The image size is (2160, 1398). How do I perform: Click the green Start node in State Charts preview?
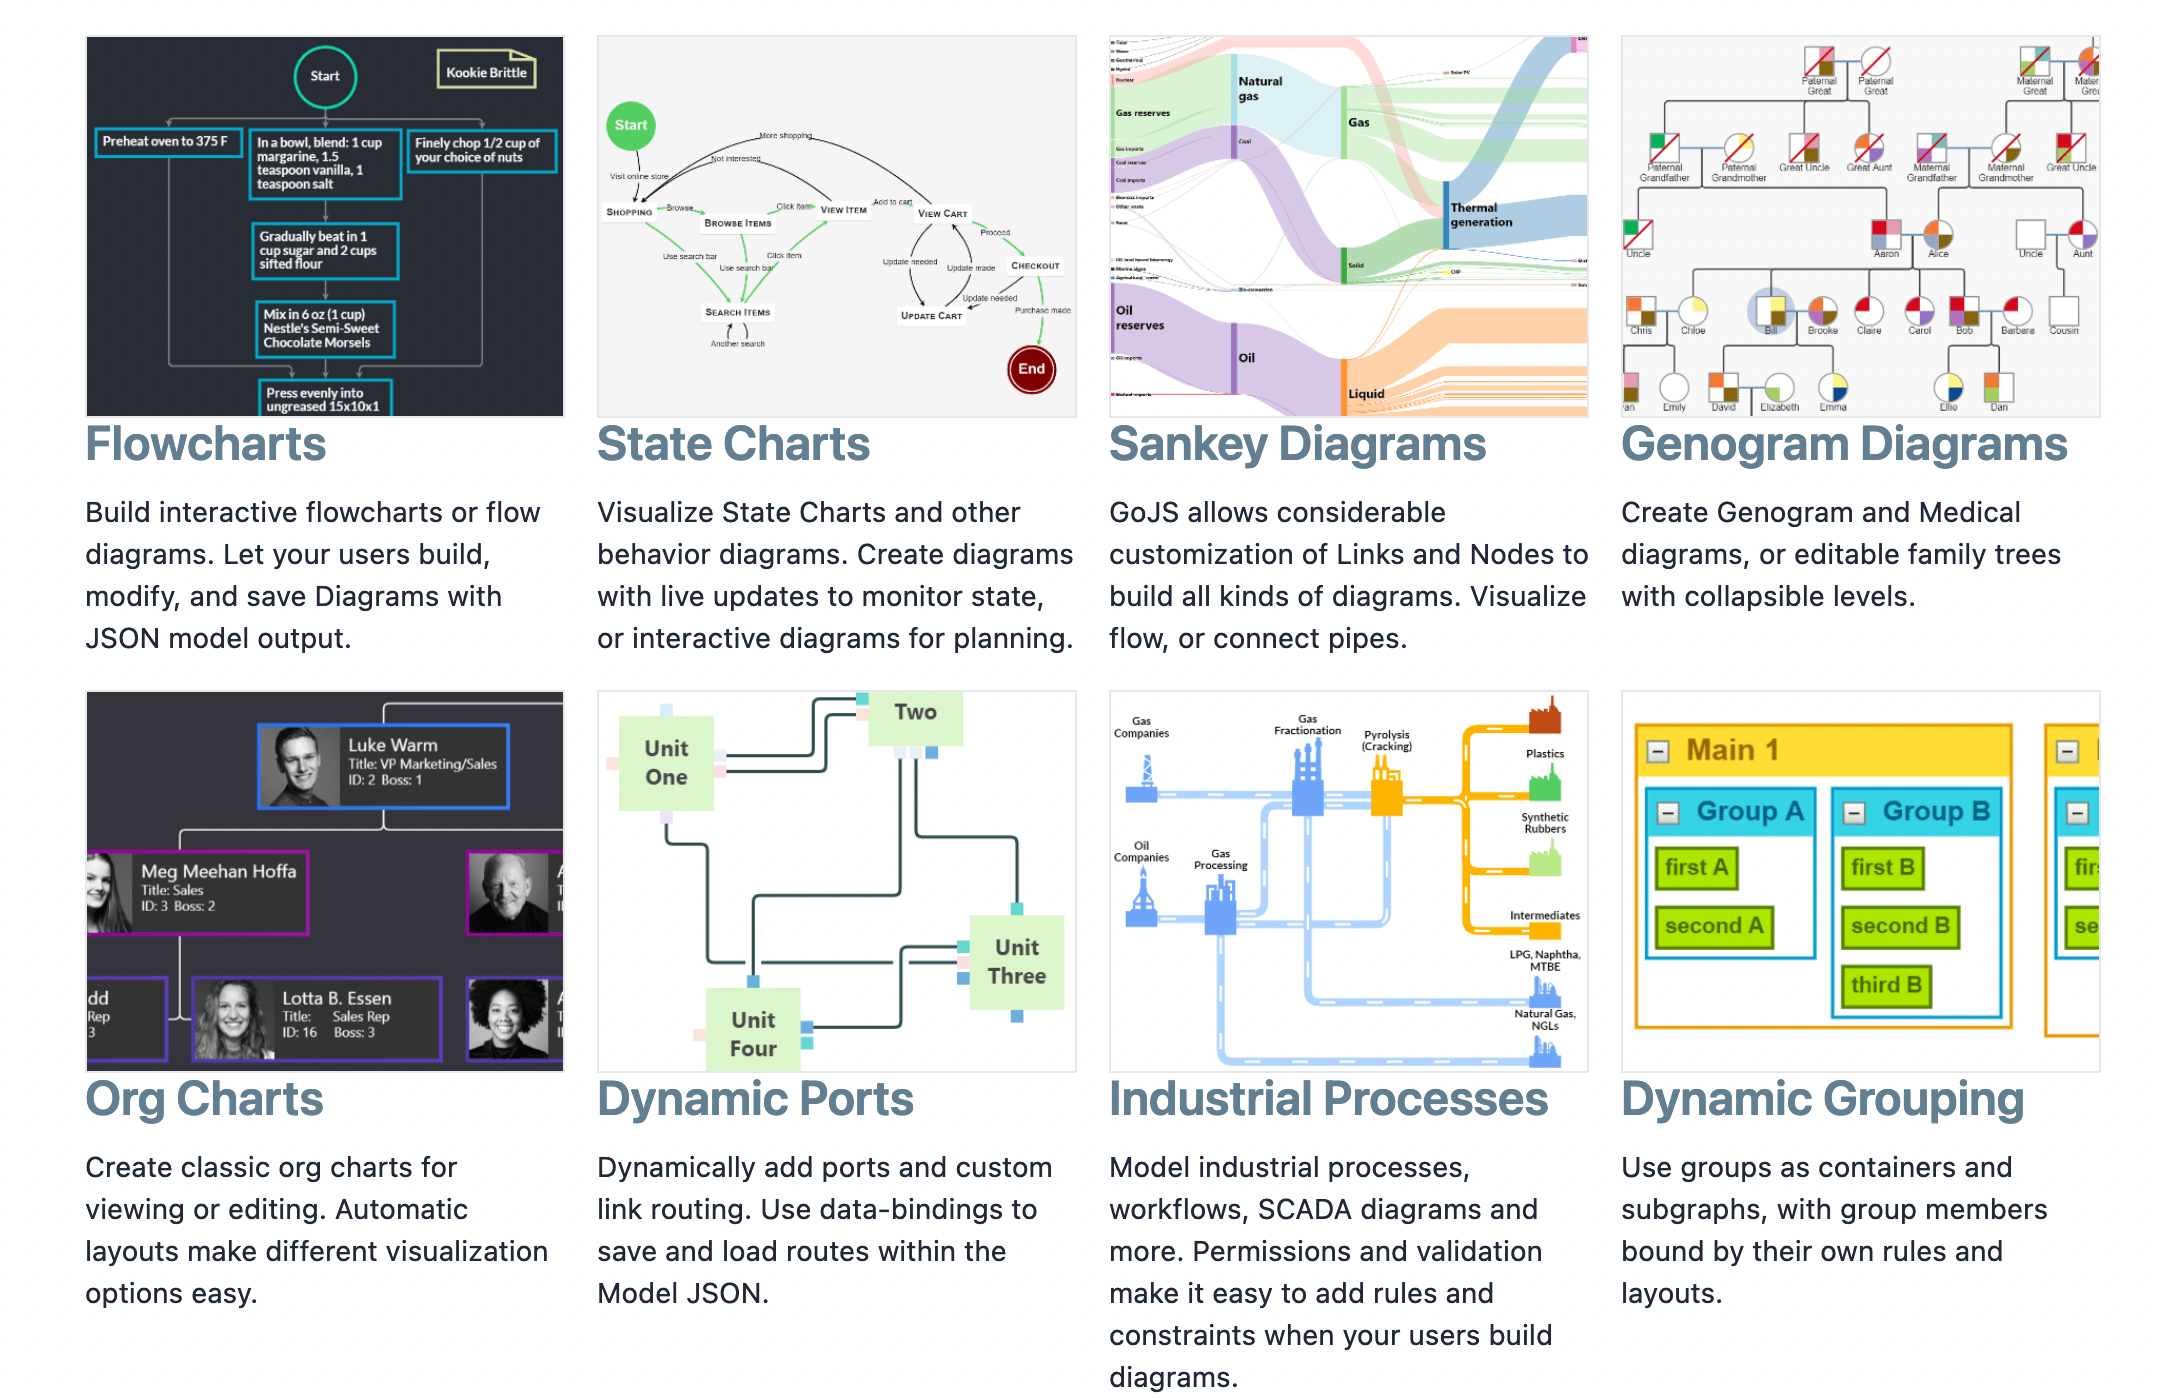point(630,126)
